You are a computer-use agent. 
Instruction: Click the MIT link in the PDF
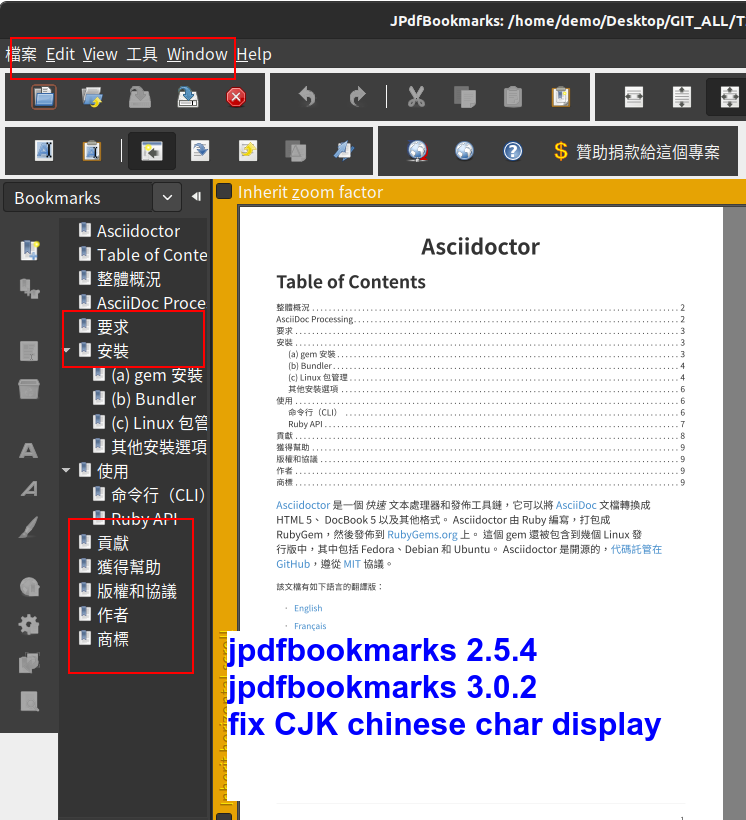(352, 564)
